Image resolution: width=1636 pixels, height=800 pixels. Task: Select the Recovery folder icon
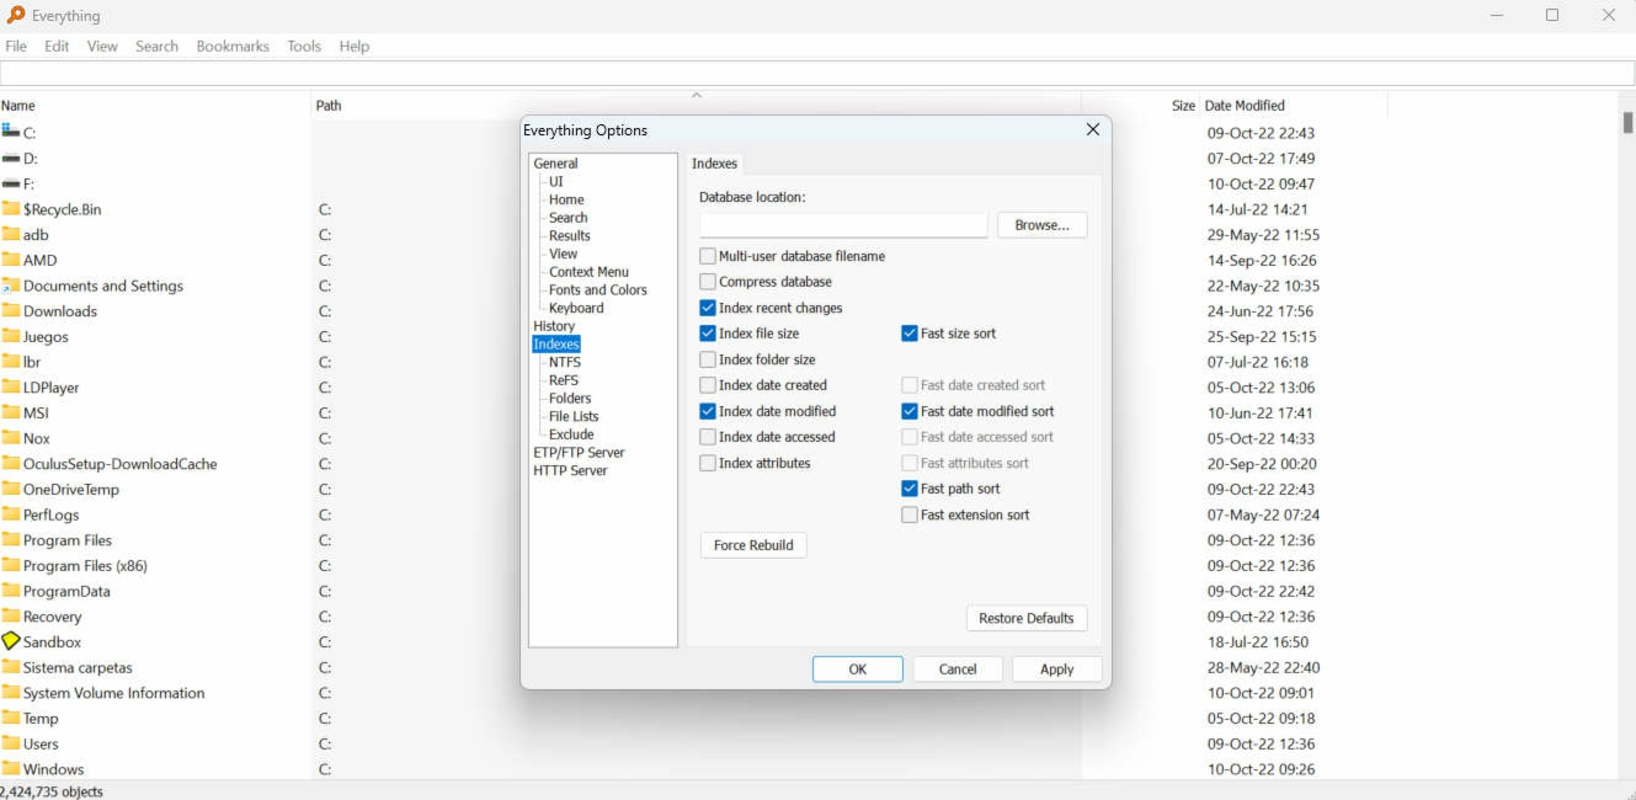click(x=11, y=616)
